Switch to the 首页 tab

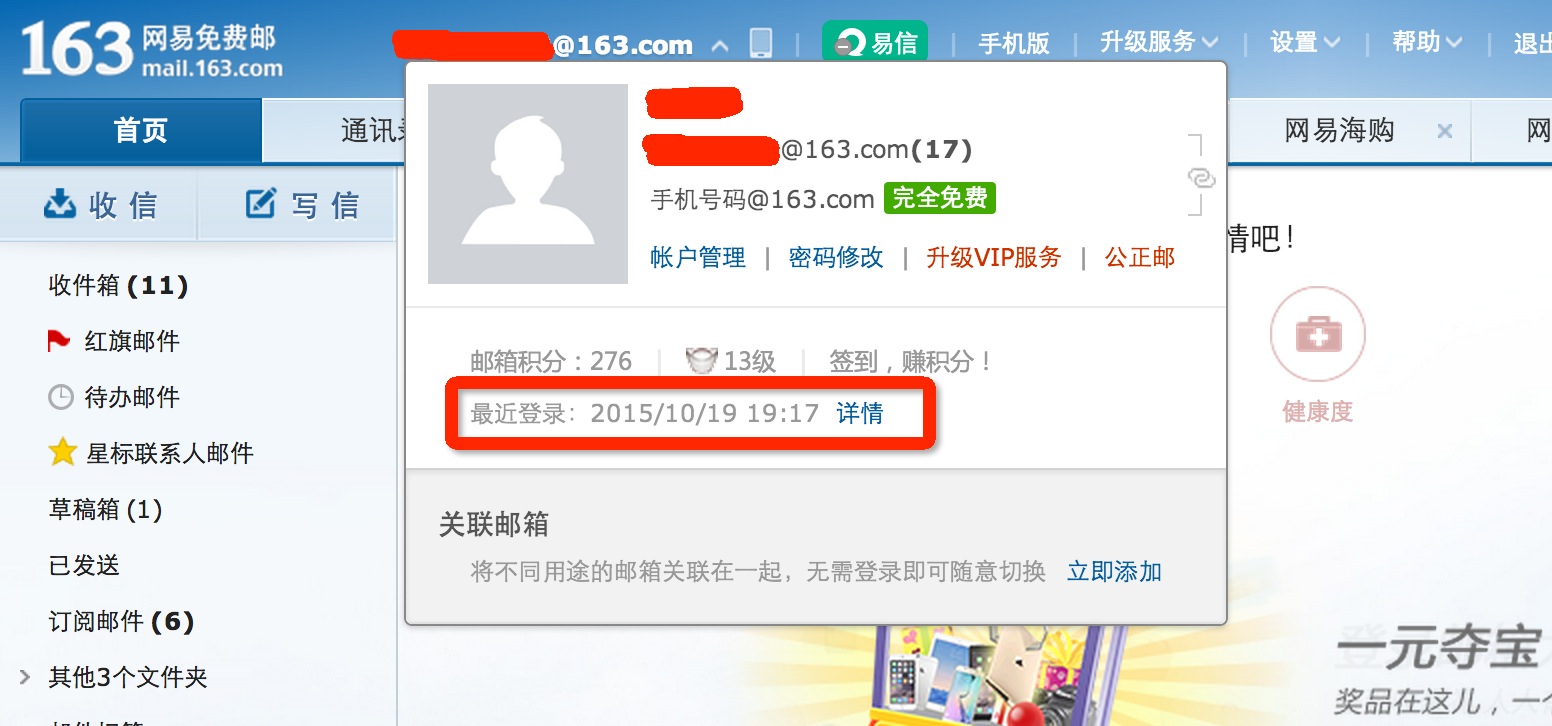(x=141, y=130)
